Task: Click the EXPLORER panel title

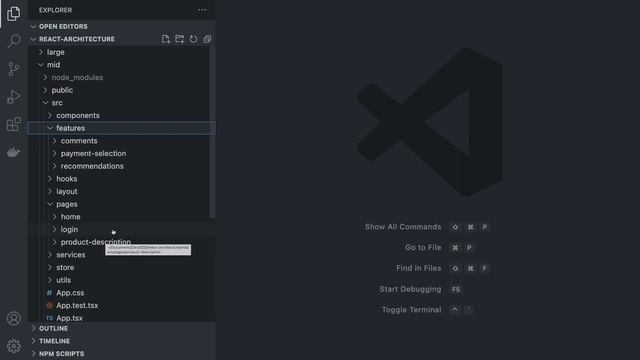Action: [56, 10]
